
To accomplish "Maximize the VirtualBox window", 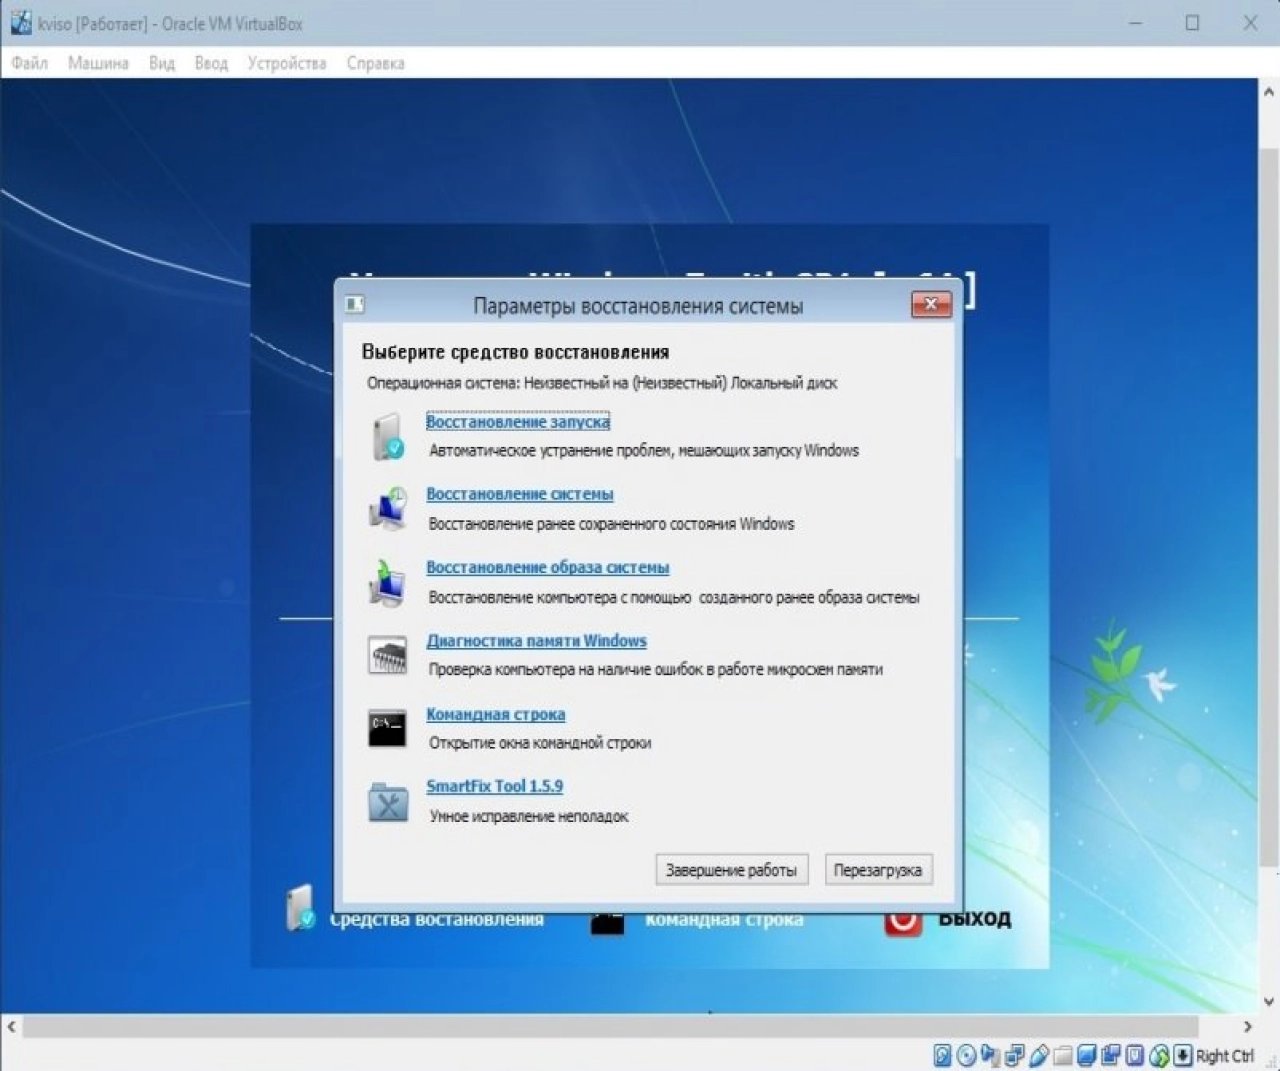I will (x=1192, y=22).
